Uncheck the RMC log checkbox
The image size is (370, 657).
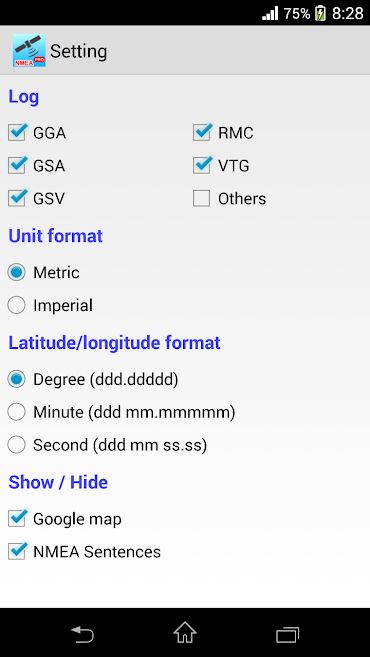click(202, 132)
